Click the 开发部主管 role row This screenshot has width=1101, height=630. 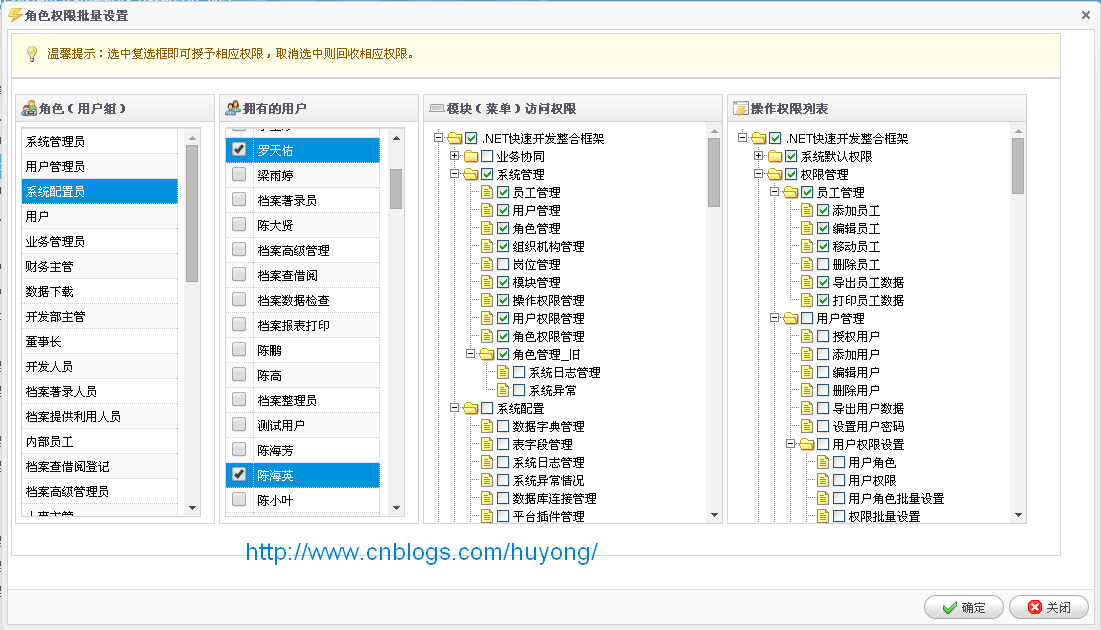tap(100, 317)
